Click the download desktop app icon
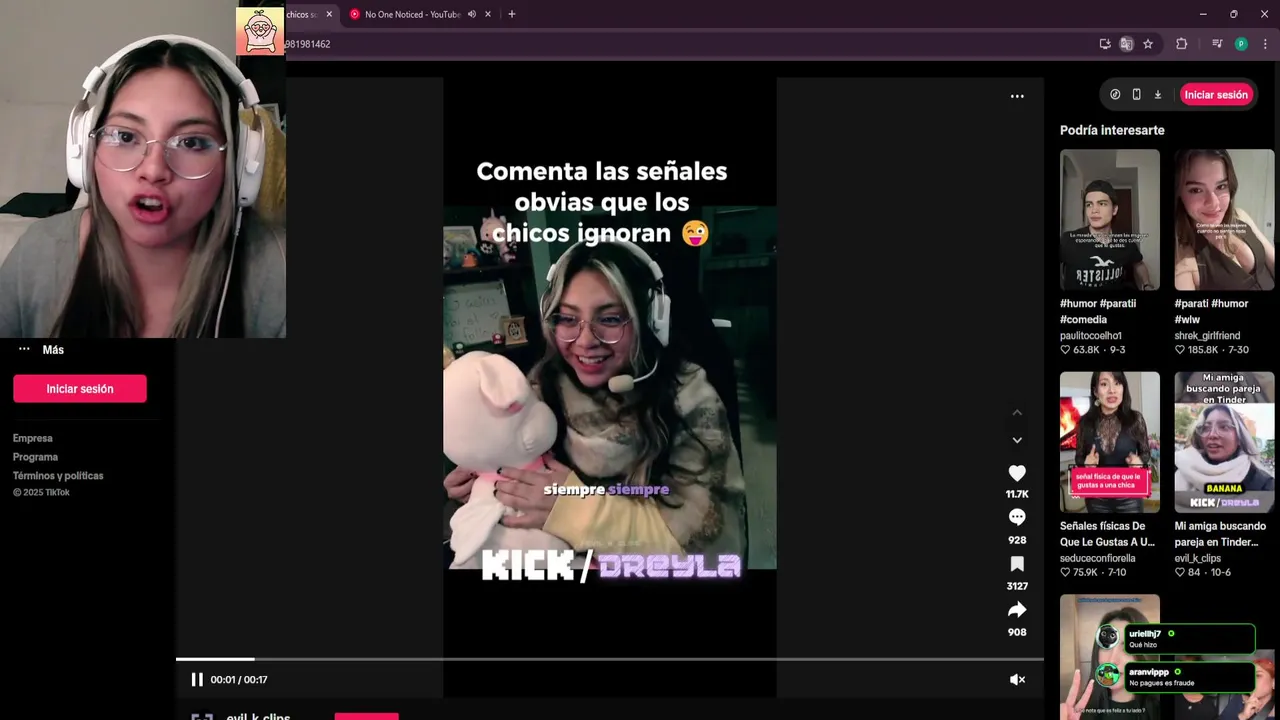 (1158, 94)
